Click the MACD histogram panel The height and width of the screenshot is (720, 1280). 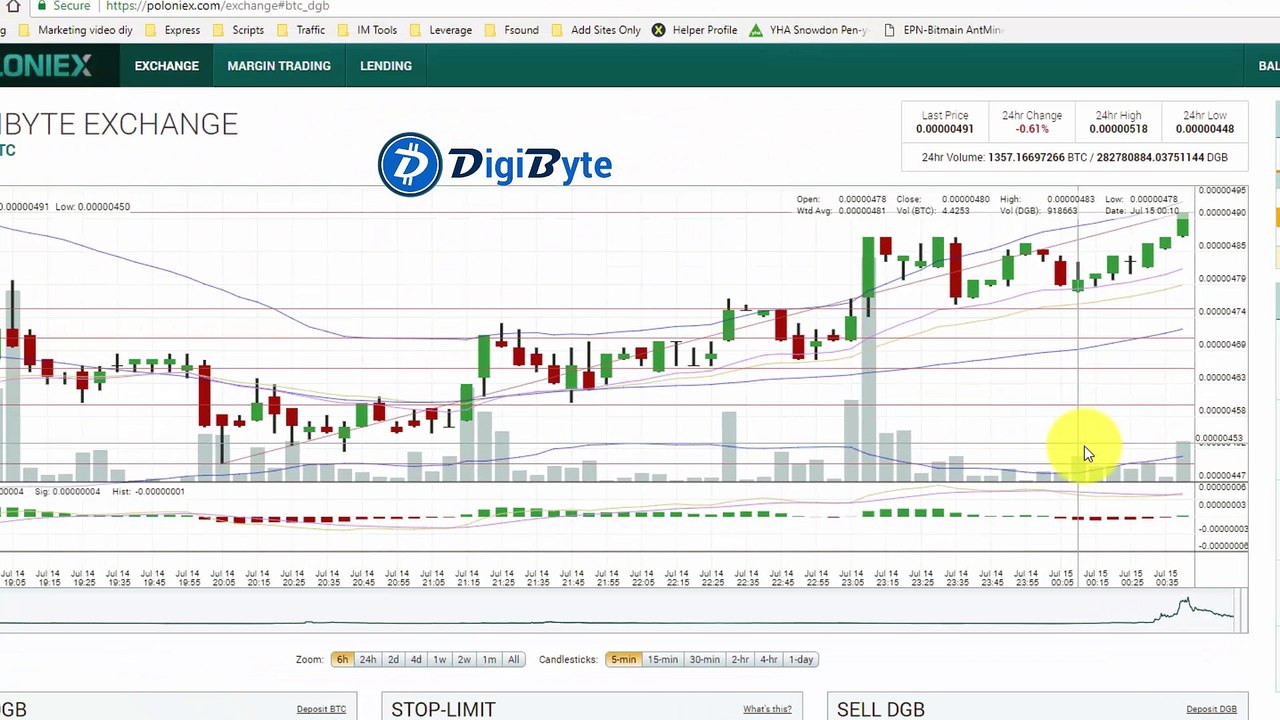pyautogui.click(x=597, y=516)
